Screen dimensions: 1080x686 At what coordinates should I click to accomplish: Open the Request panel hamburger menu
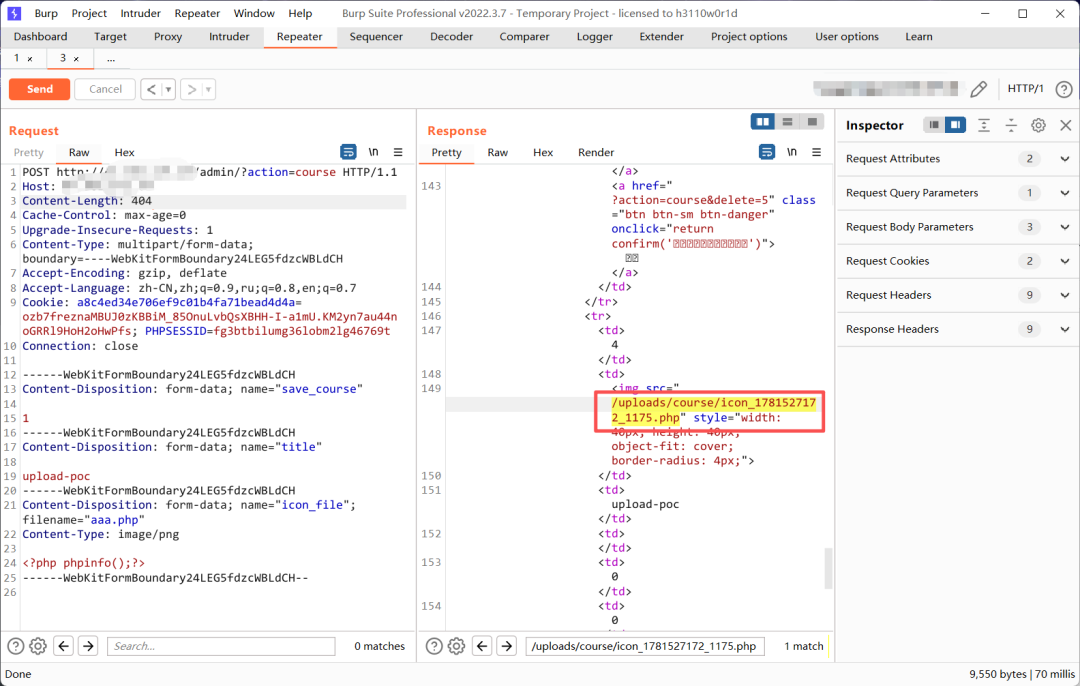[398, 152]
